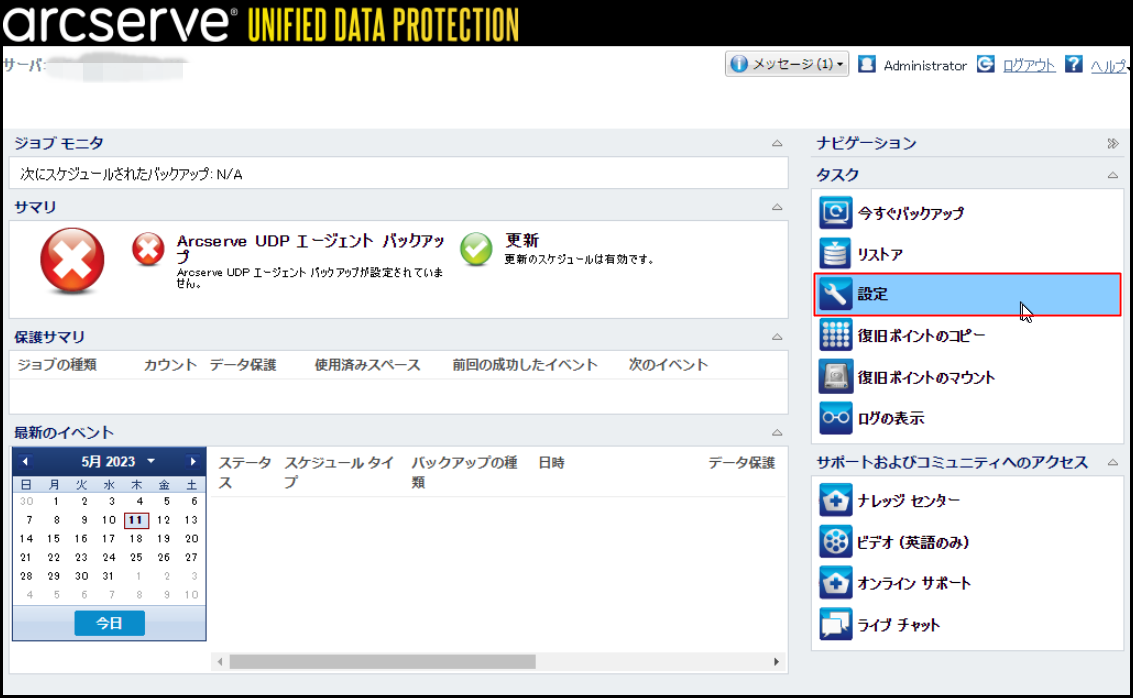This screenshot has height=698, width=1133.
Task: Click the scrollbar left arrow under events
Action: tap(220, 661)
